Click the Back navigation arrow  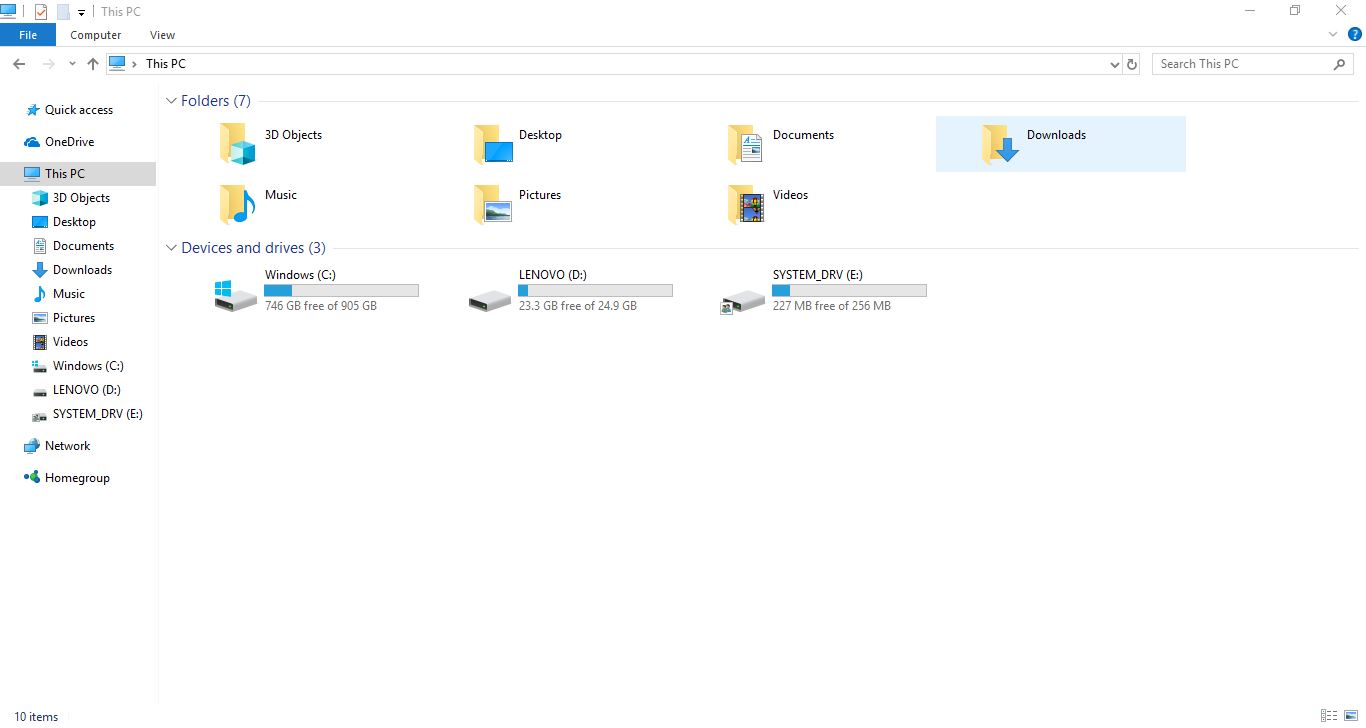19,64
